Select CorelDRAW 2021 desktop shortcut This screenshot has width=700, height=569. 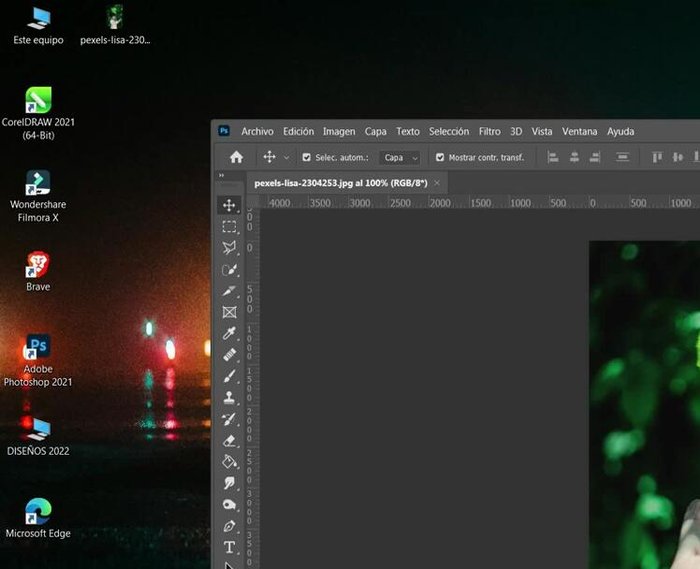pyautogui.click(x=38, y=114)
